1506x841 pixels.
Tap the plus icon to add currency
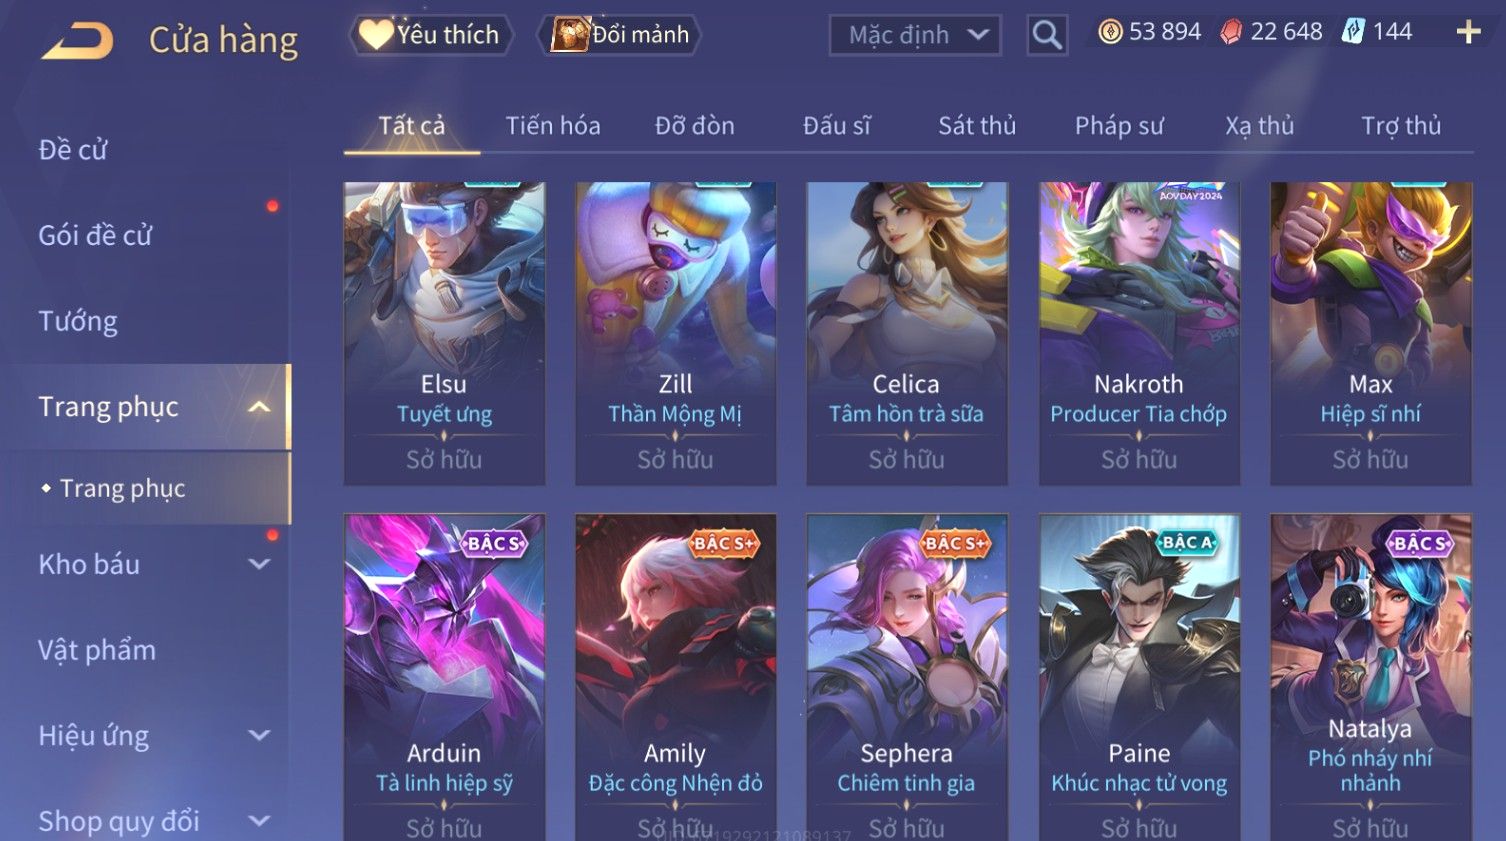[x=1468, y=32]
